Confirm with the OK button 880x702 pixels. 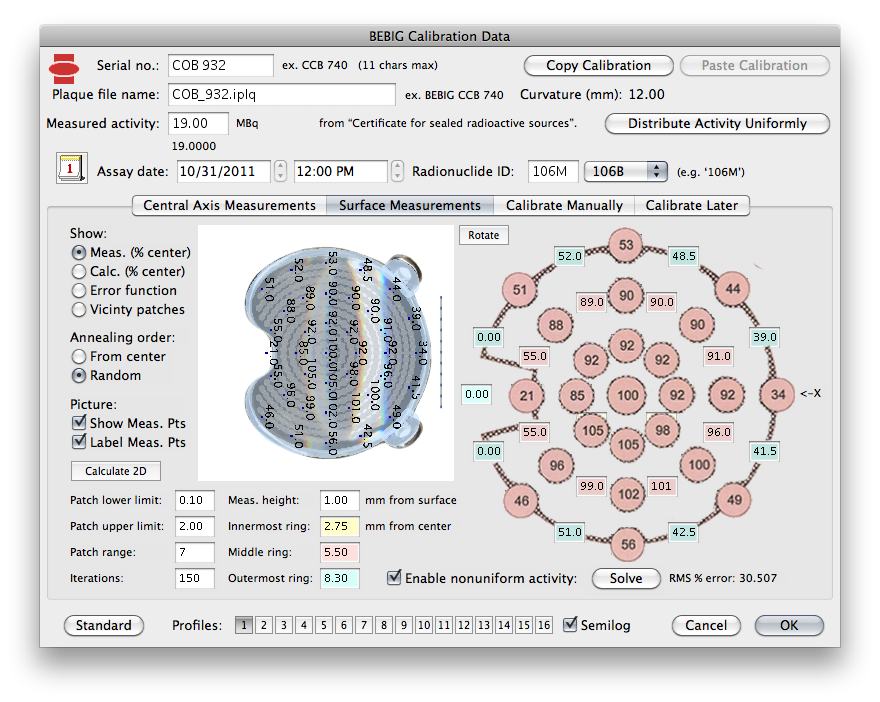pyautogui.click(x=789, y=625)
